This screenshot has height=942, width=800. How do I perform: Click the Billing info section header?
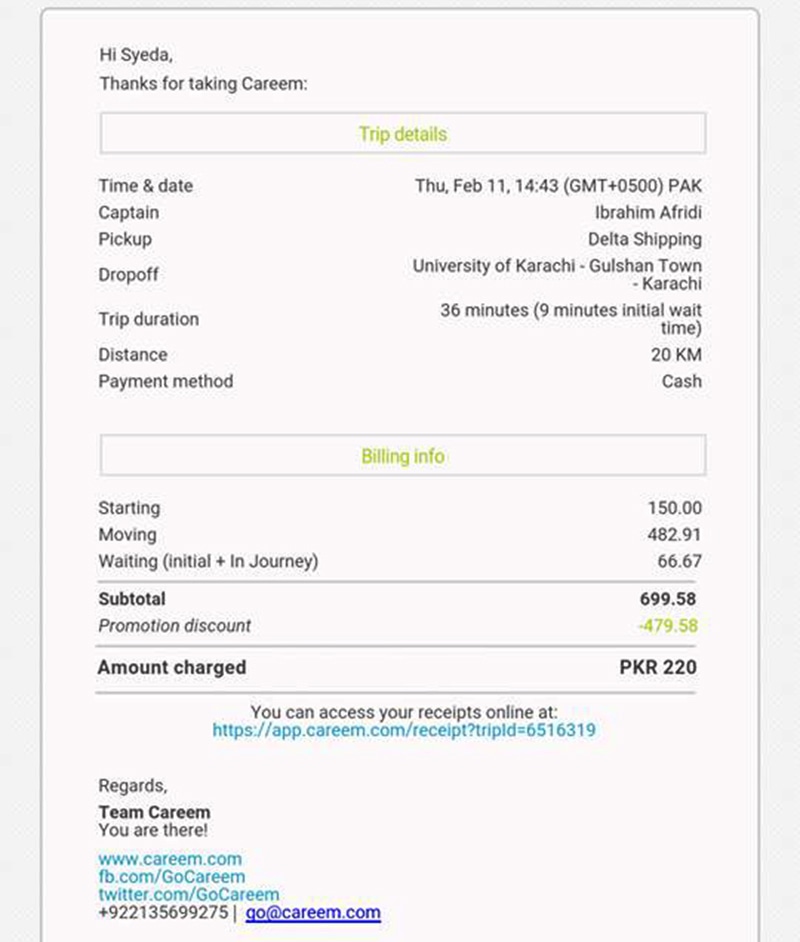(402, 456)
